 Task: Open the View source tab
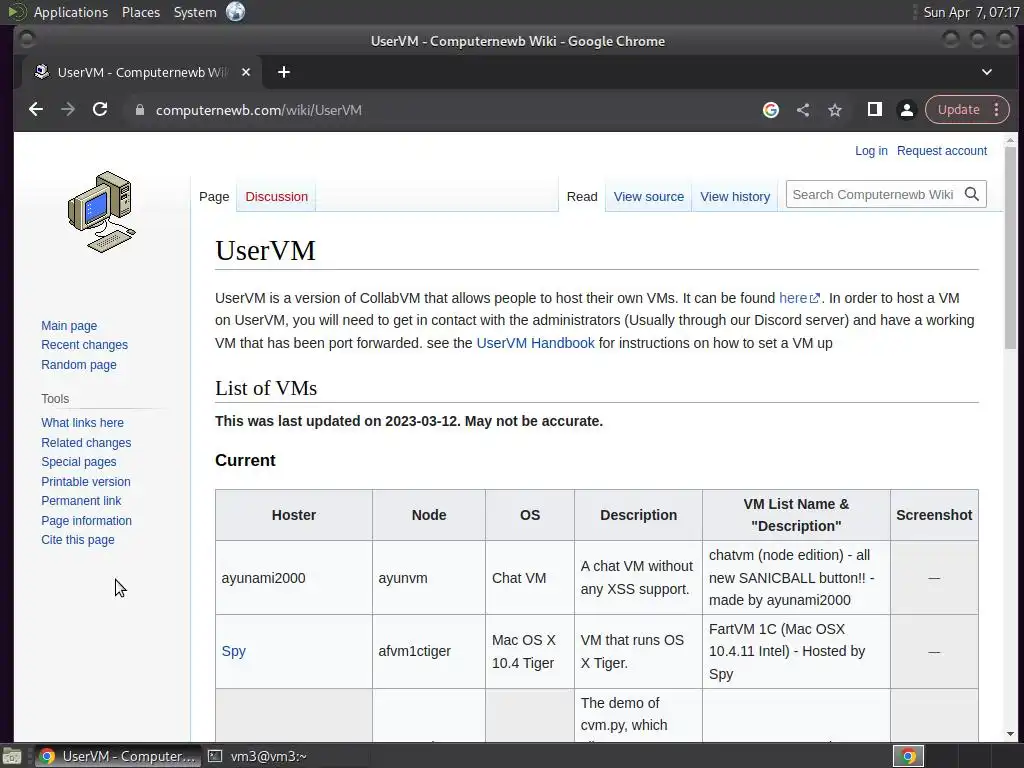tap(648, 197)
